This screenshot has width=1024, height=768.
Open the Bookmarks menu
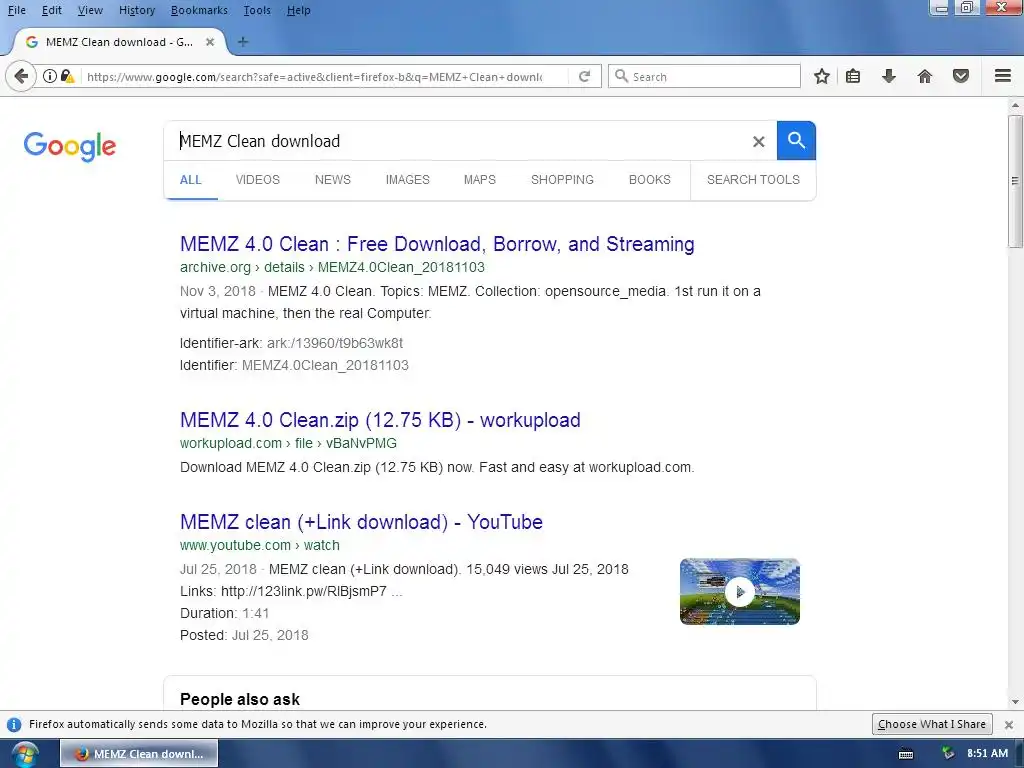tap(199, 10)
